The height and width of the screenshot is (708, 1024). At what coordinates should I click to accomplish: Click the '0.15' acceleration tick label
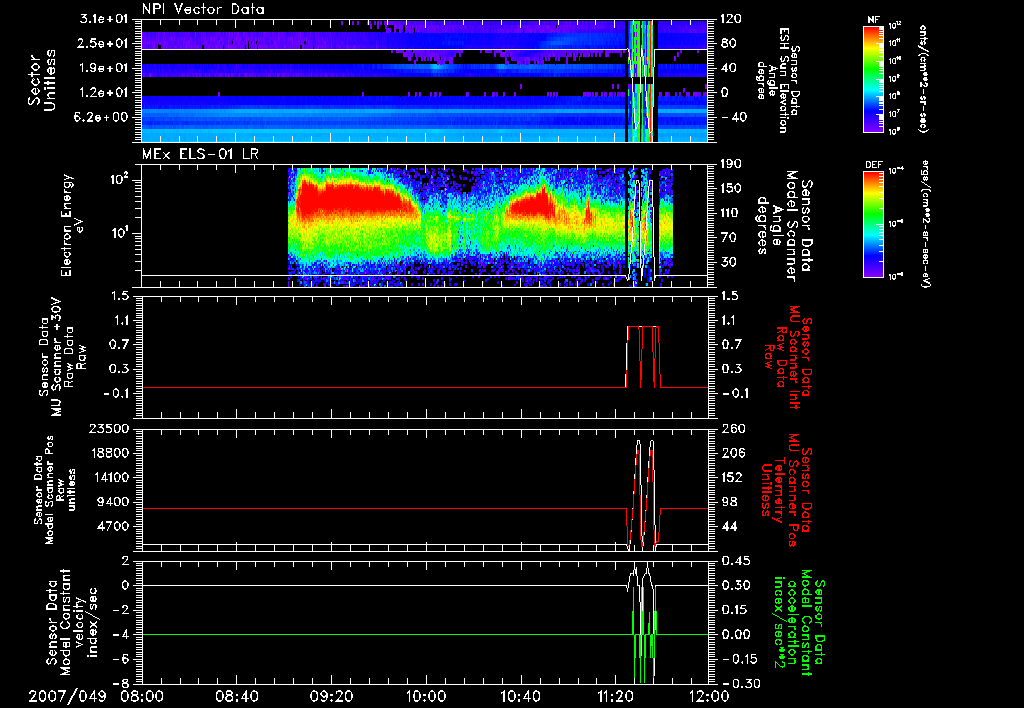[x=735, y=610]
